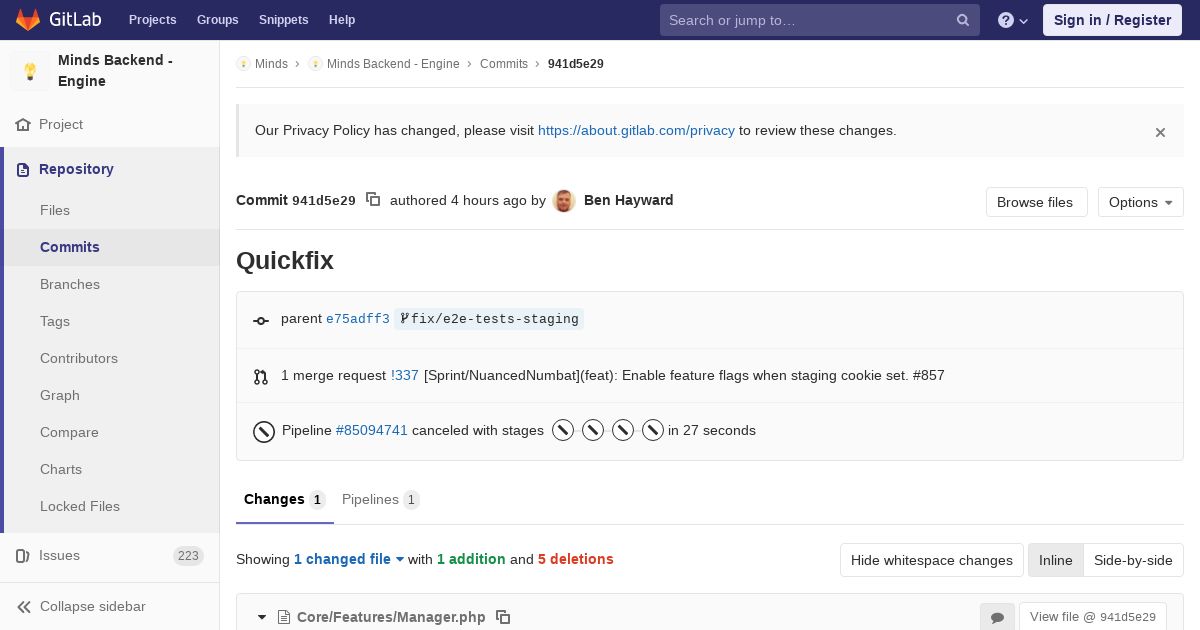Collapse the Manager.php file diff

262,617
